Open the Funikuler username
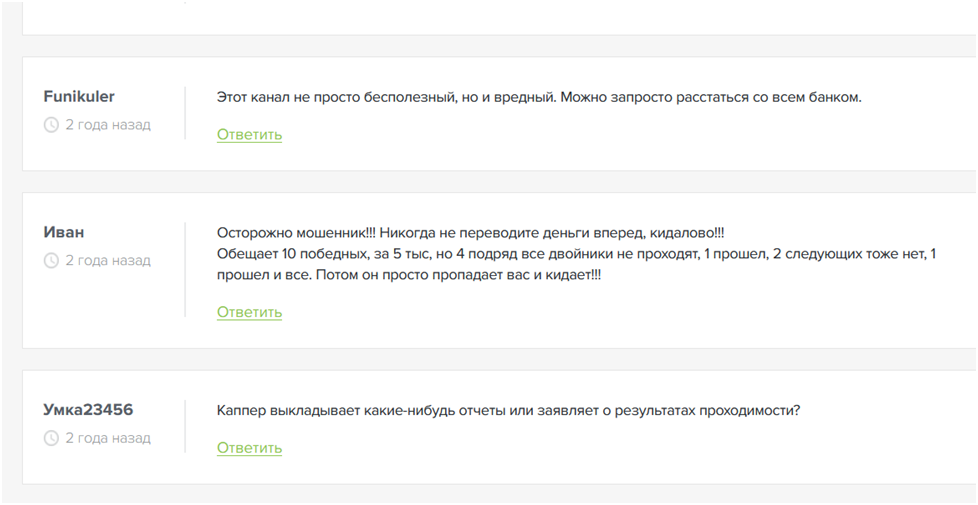 pyautogui.click(x=79, y=97)
